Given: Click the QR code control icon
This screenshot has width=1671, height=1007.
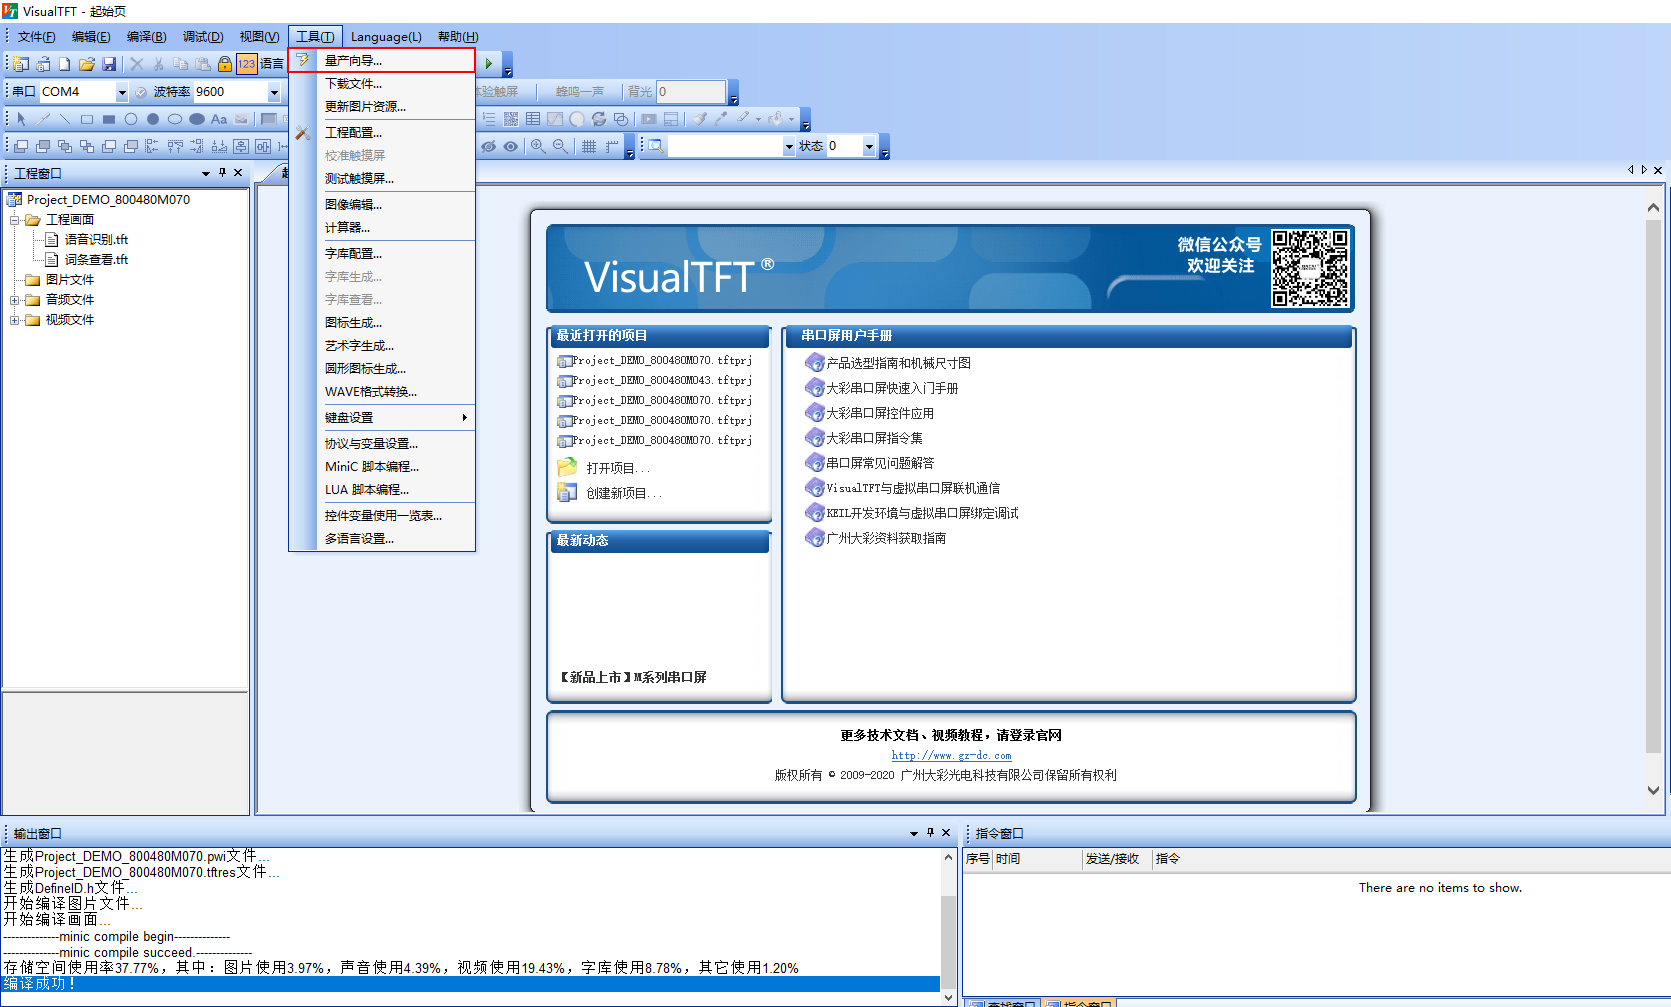Looking at the screenshot, I should click(x=511, y=119).
